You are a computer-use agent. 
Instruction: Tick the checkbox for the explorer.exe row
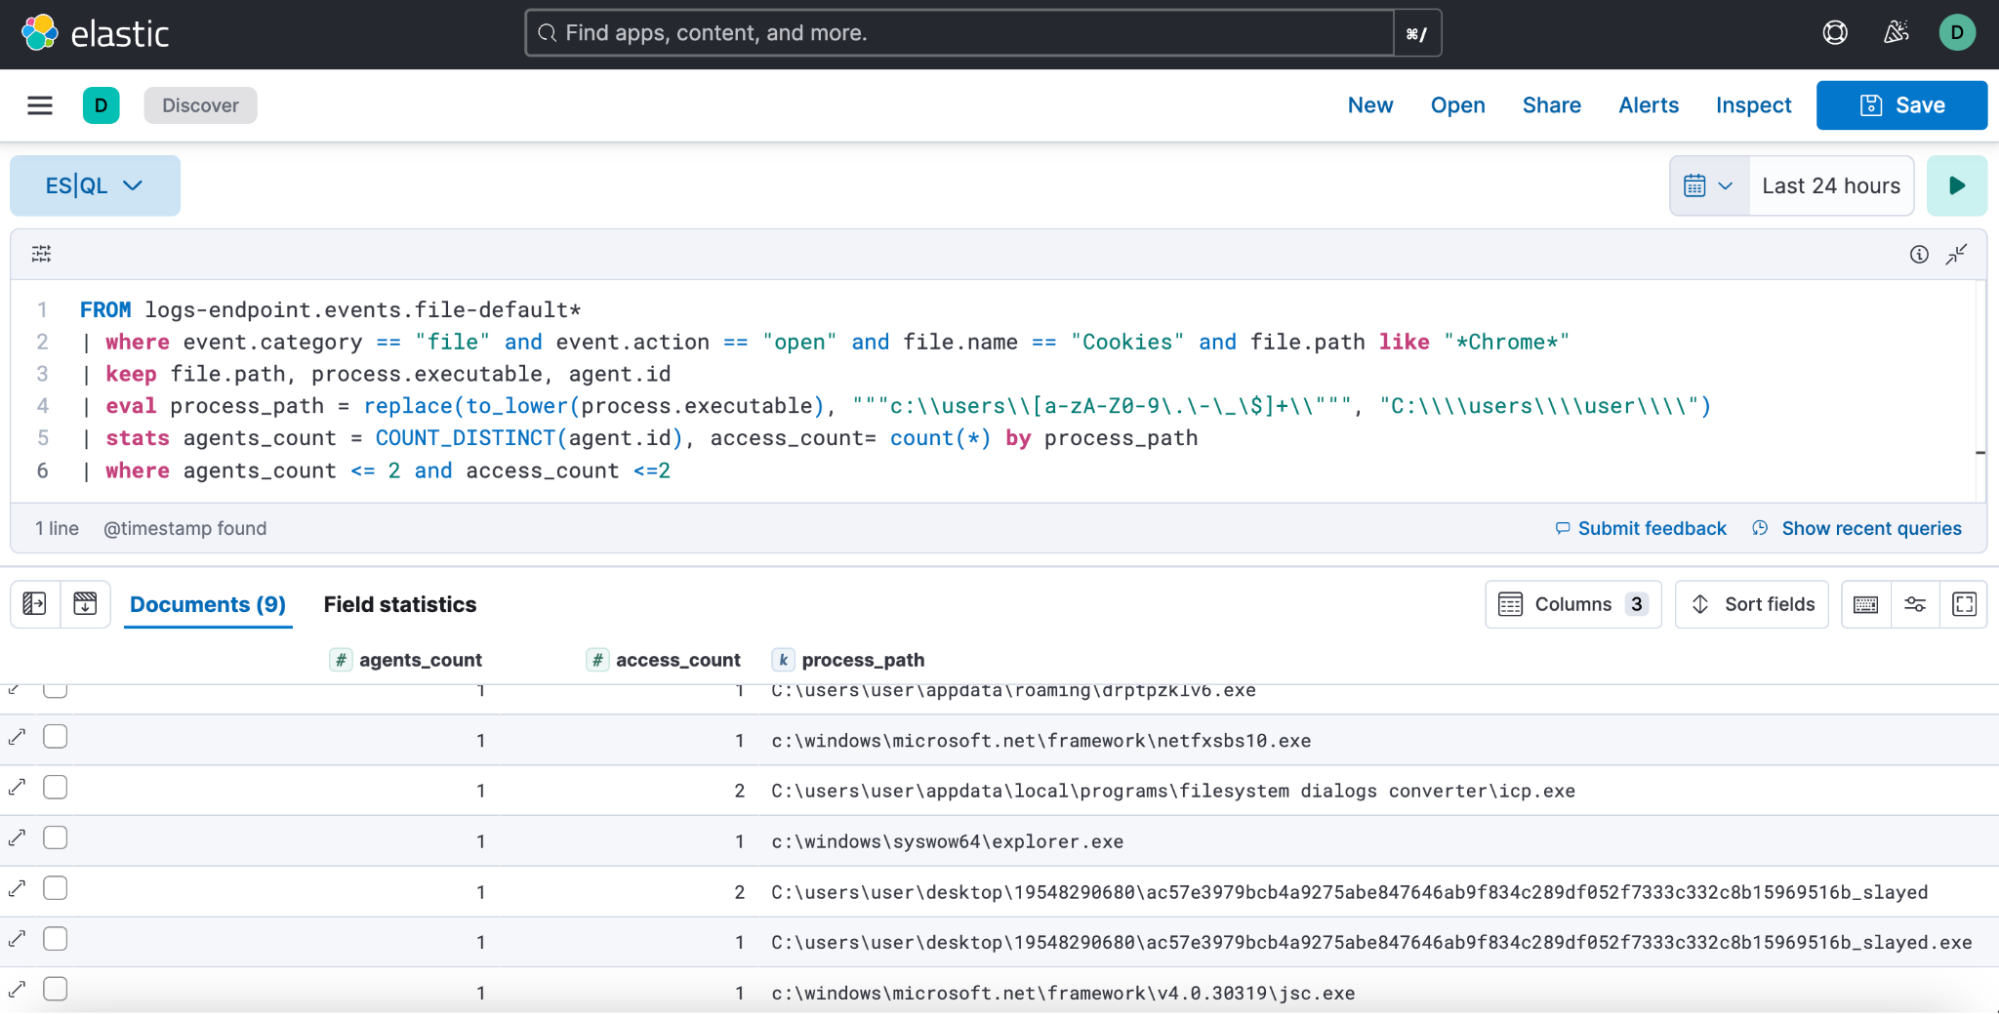pyautogui.click(x=56, y=838)
